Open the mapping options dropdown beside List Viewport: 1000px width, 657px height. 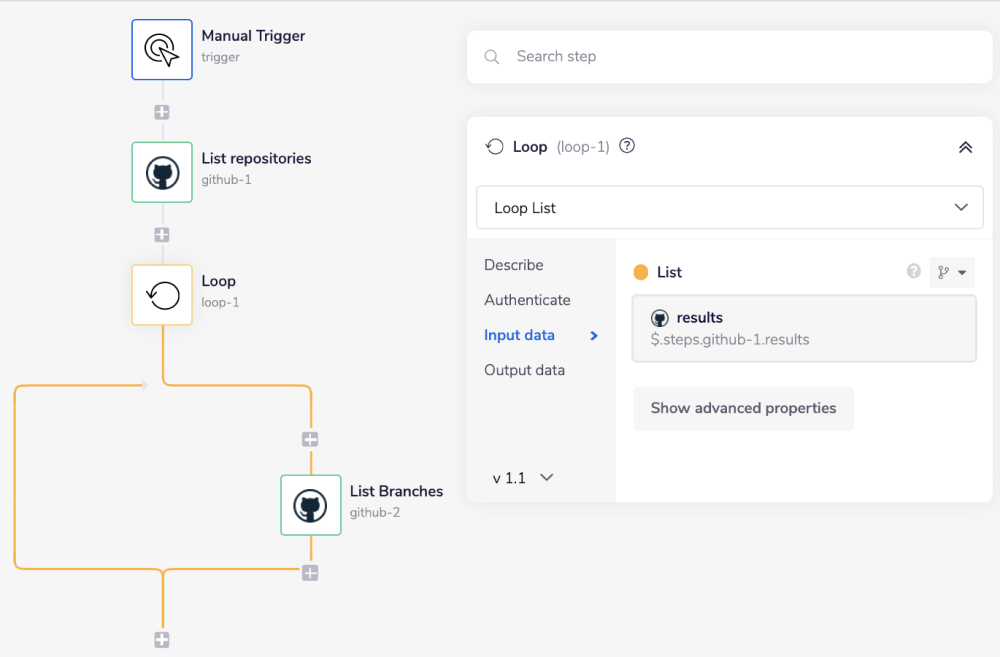[x=952, y=271]
